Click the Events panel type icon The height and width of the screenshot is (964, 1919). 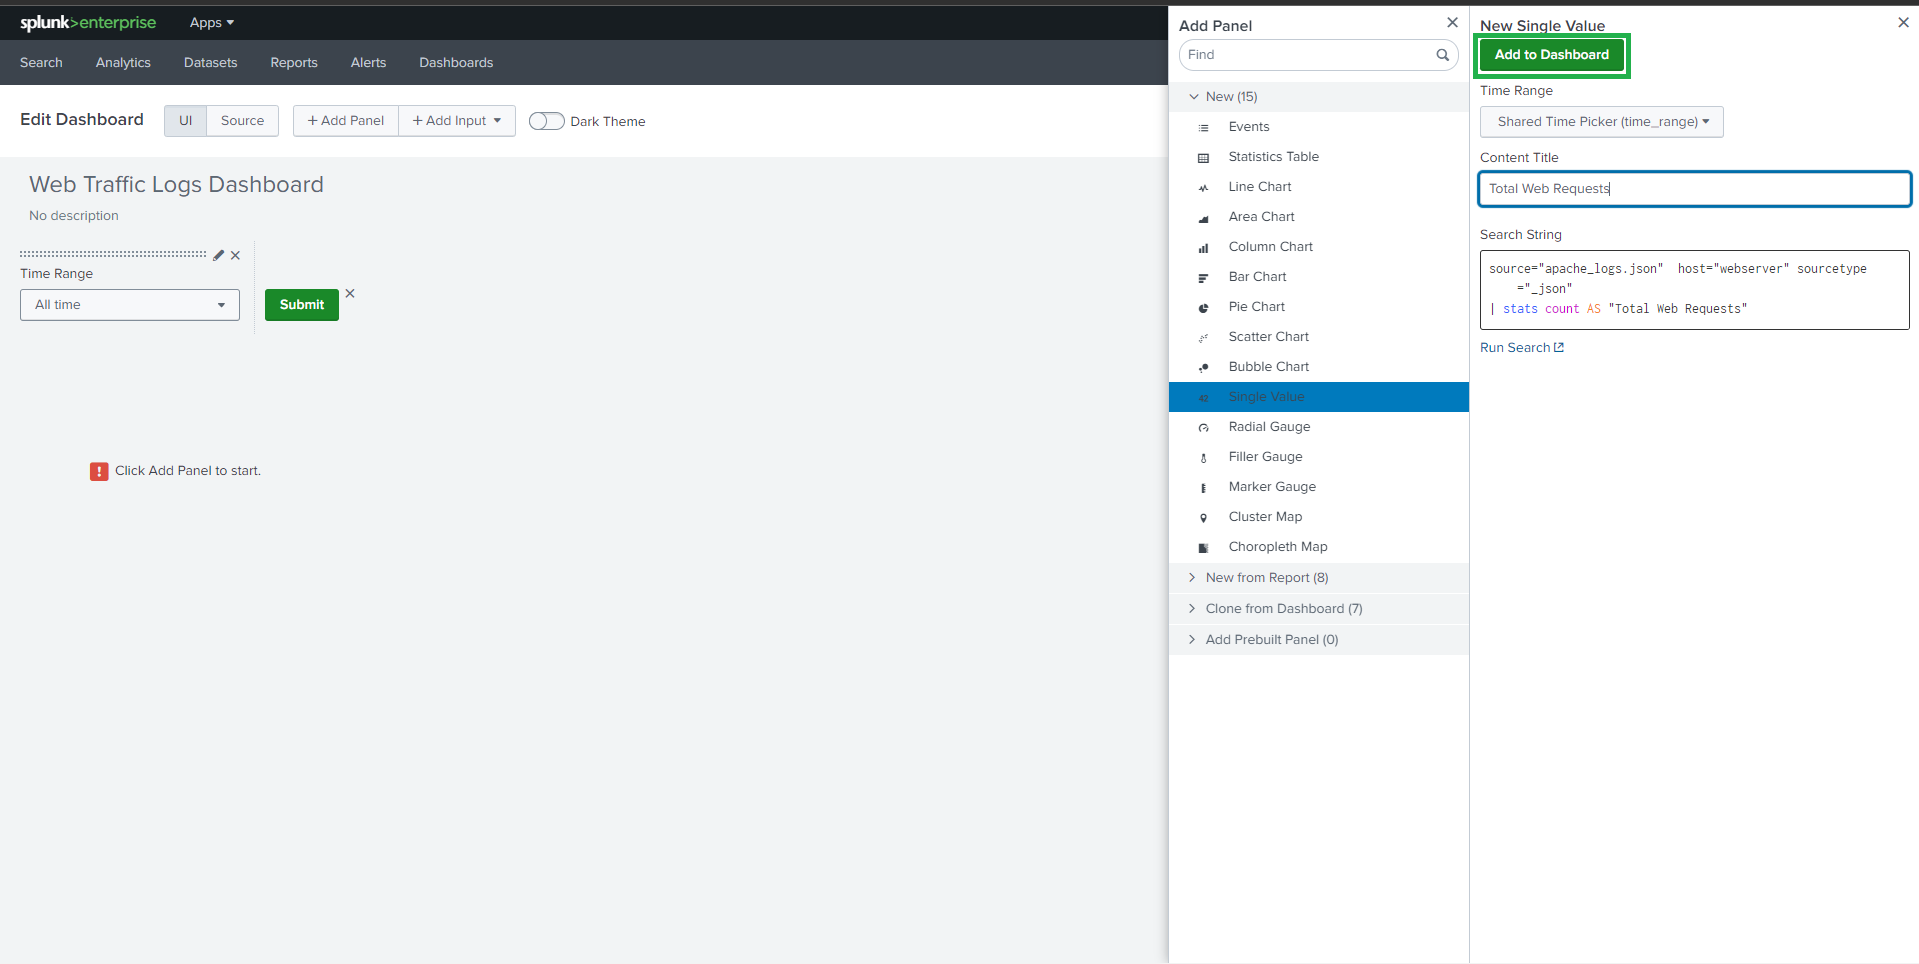[1204, 128]
